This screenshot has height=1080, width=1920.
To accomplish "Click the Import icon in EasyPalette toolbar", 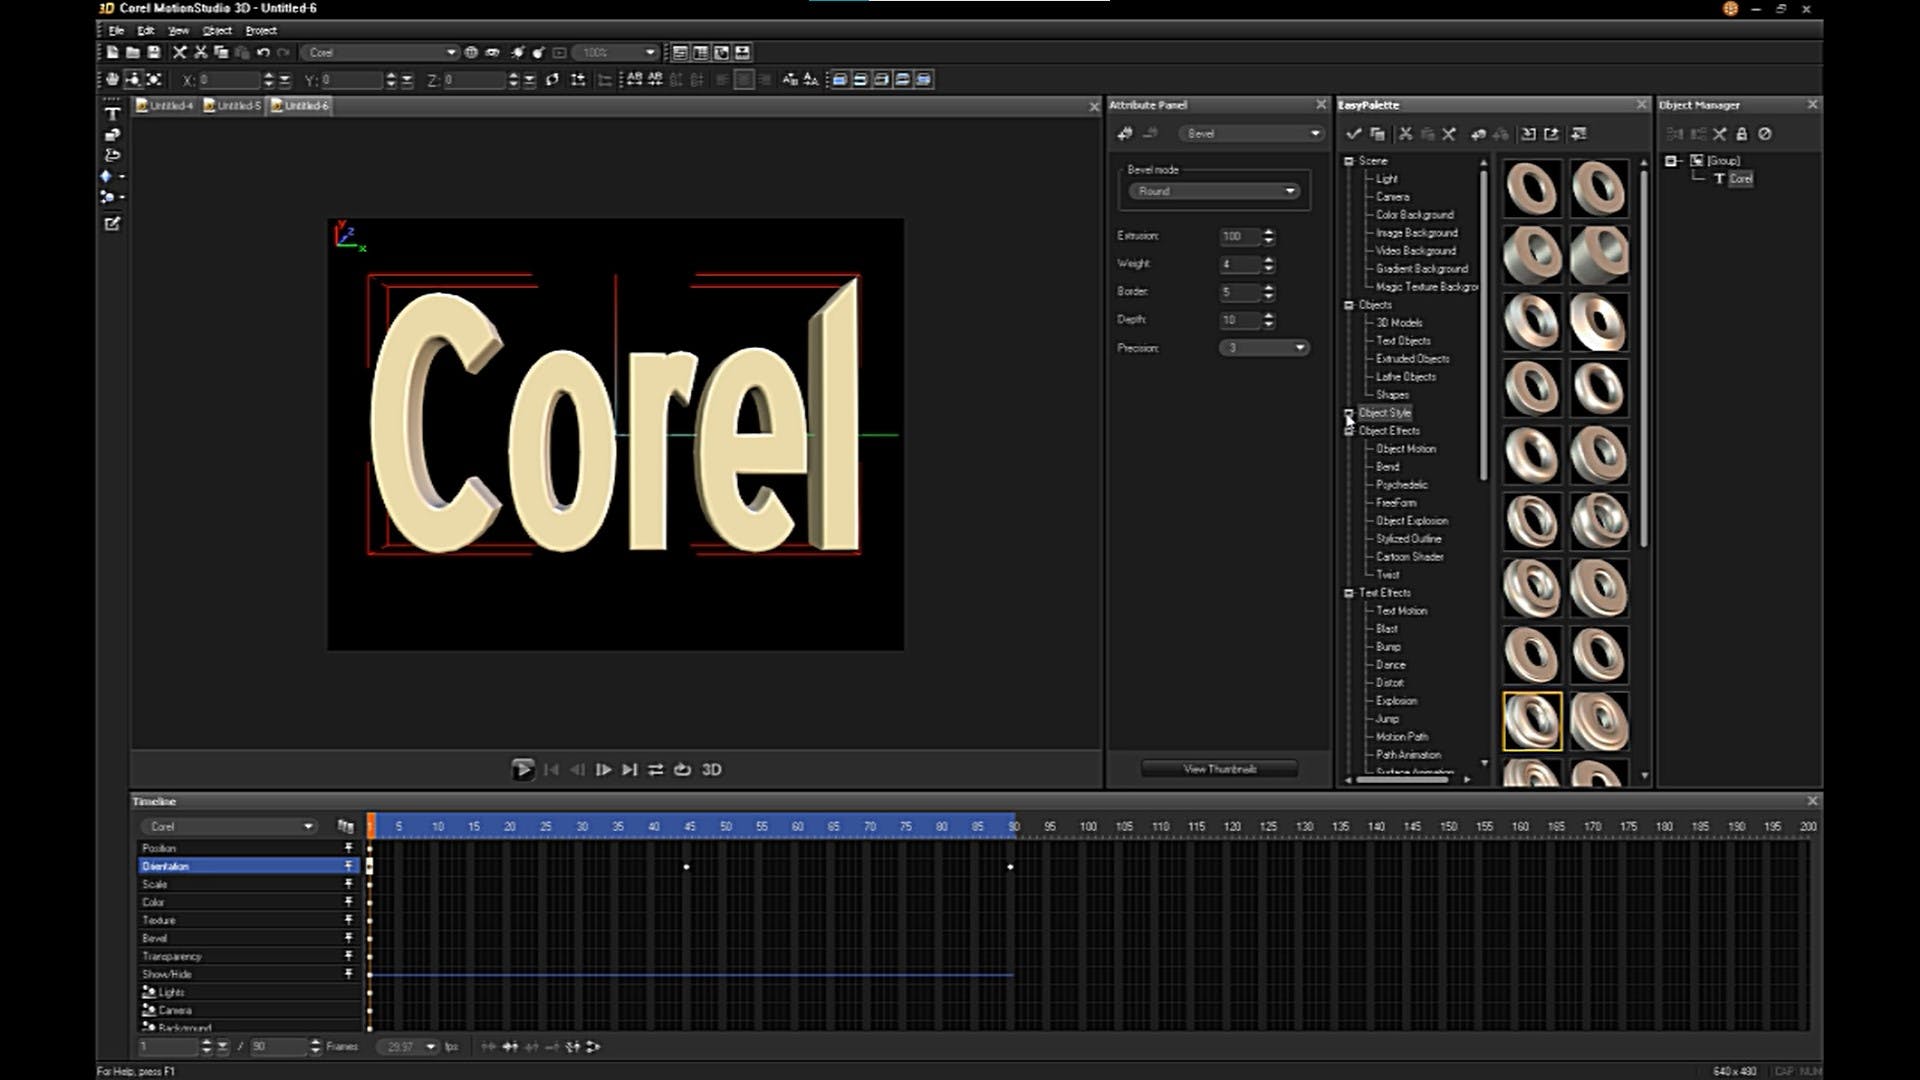I will (x=1529, y=134).
